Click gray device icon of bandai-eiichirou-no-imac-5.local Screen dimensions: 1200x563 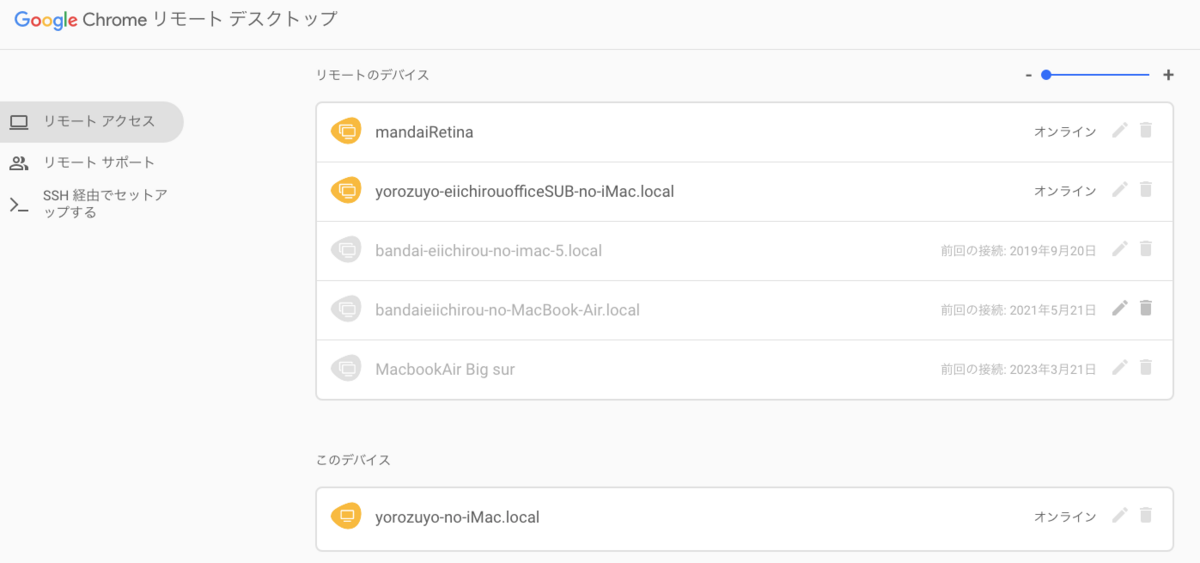click(x=346, y=250)
